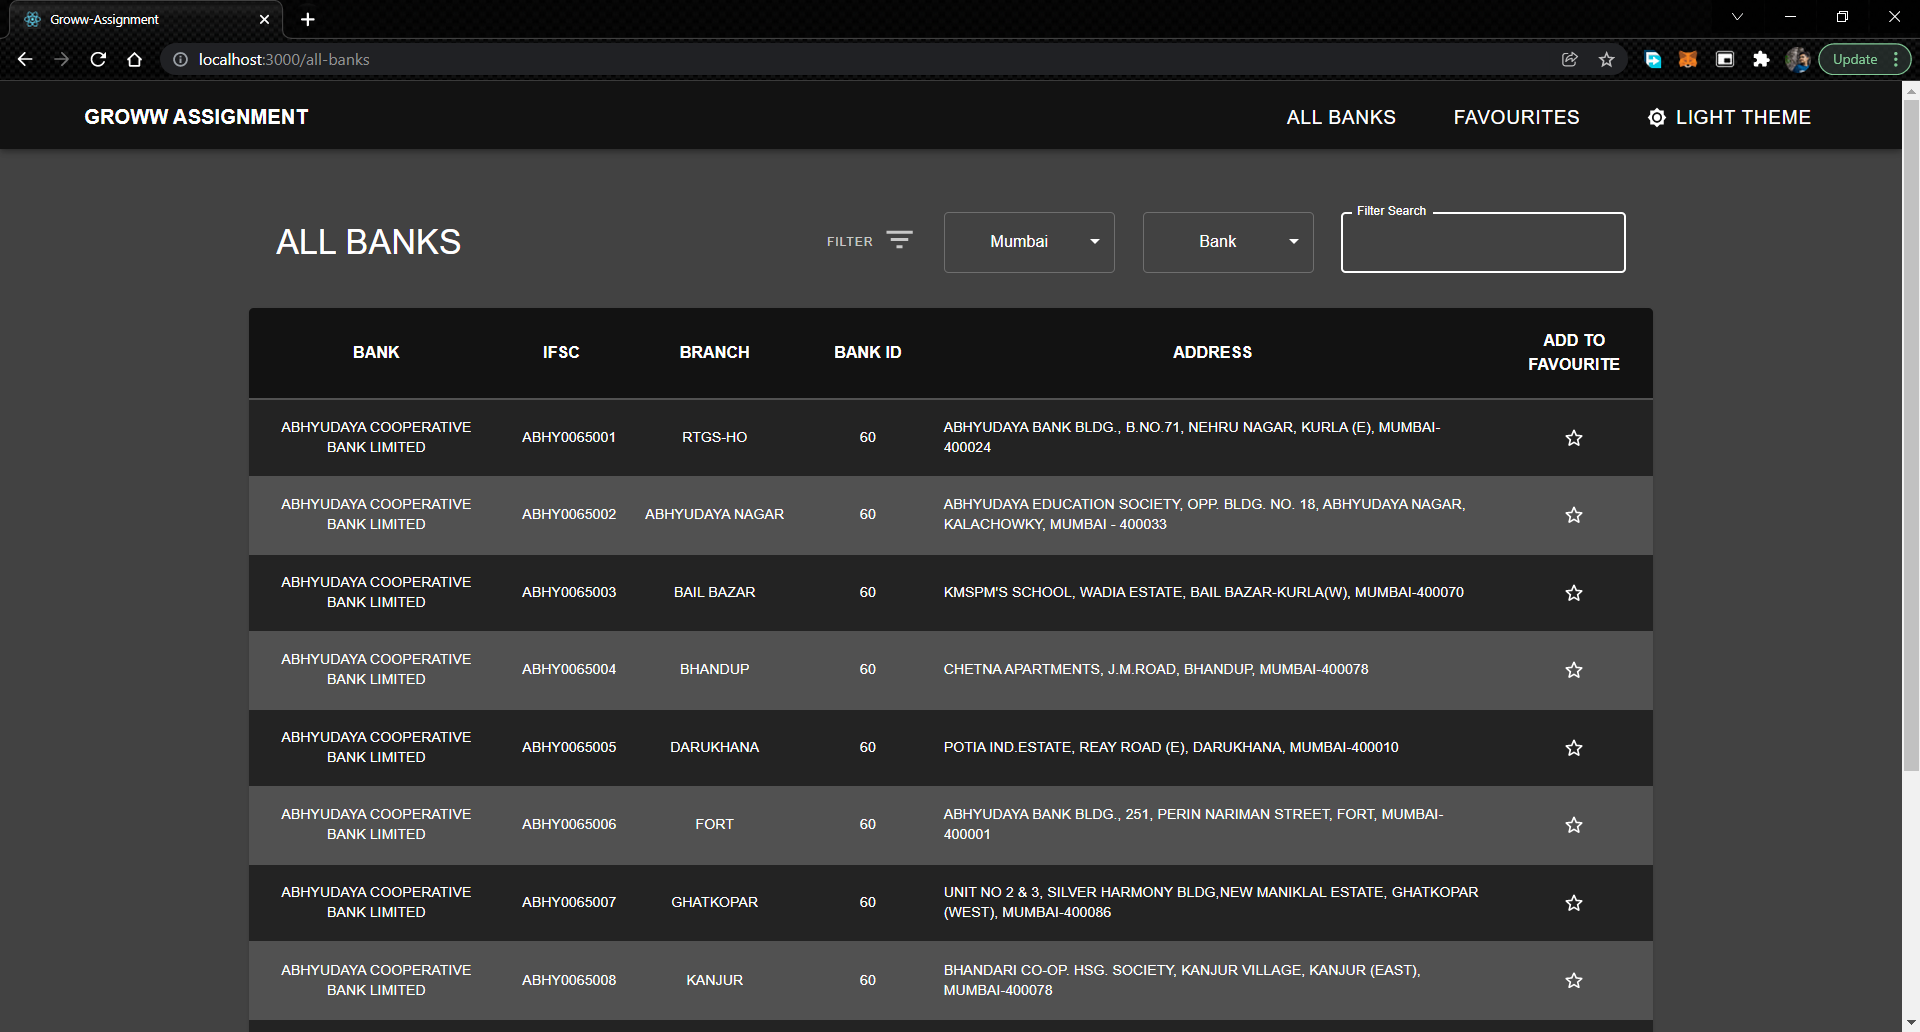
Task: Click the share icon in the address bar
Action: (x=1569, y=59)
